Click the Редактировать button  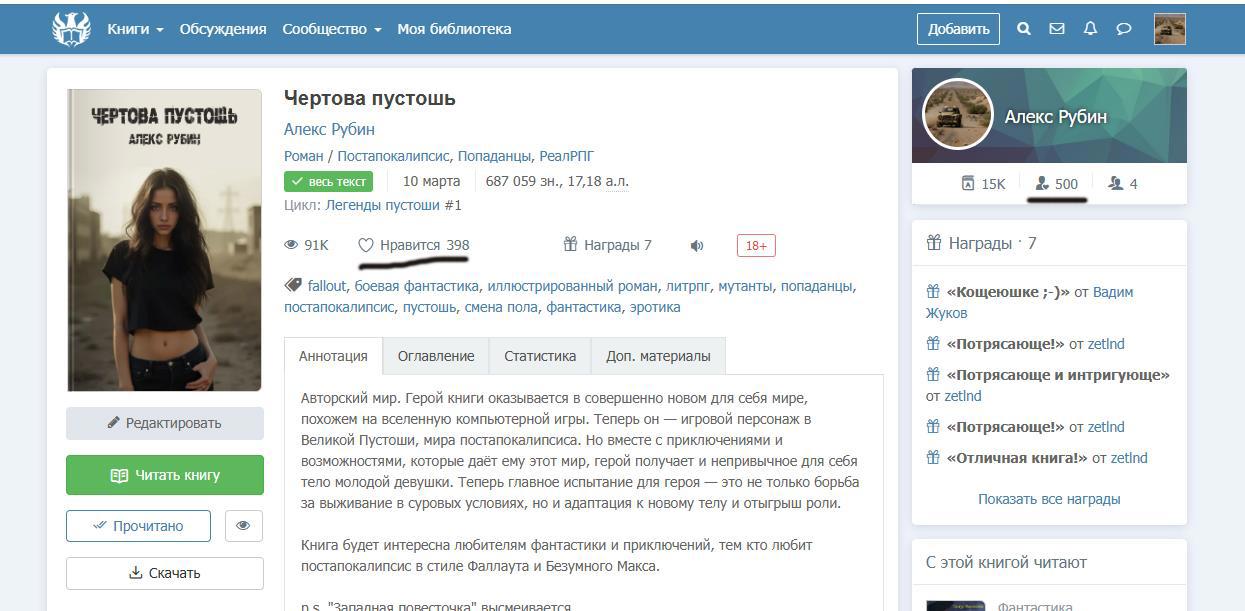pyautogui.click(x=165, y=423)
